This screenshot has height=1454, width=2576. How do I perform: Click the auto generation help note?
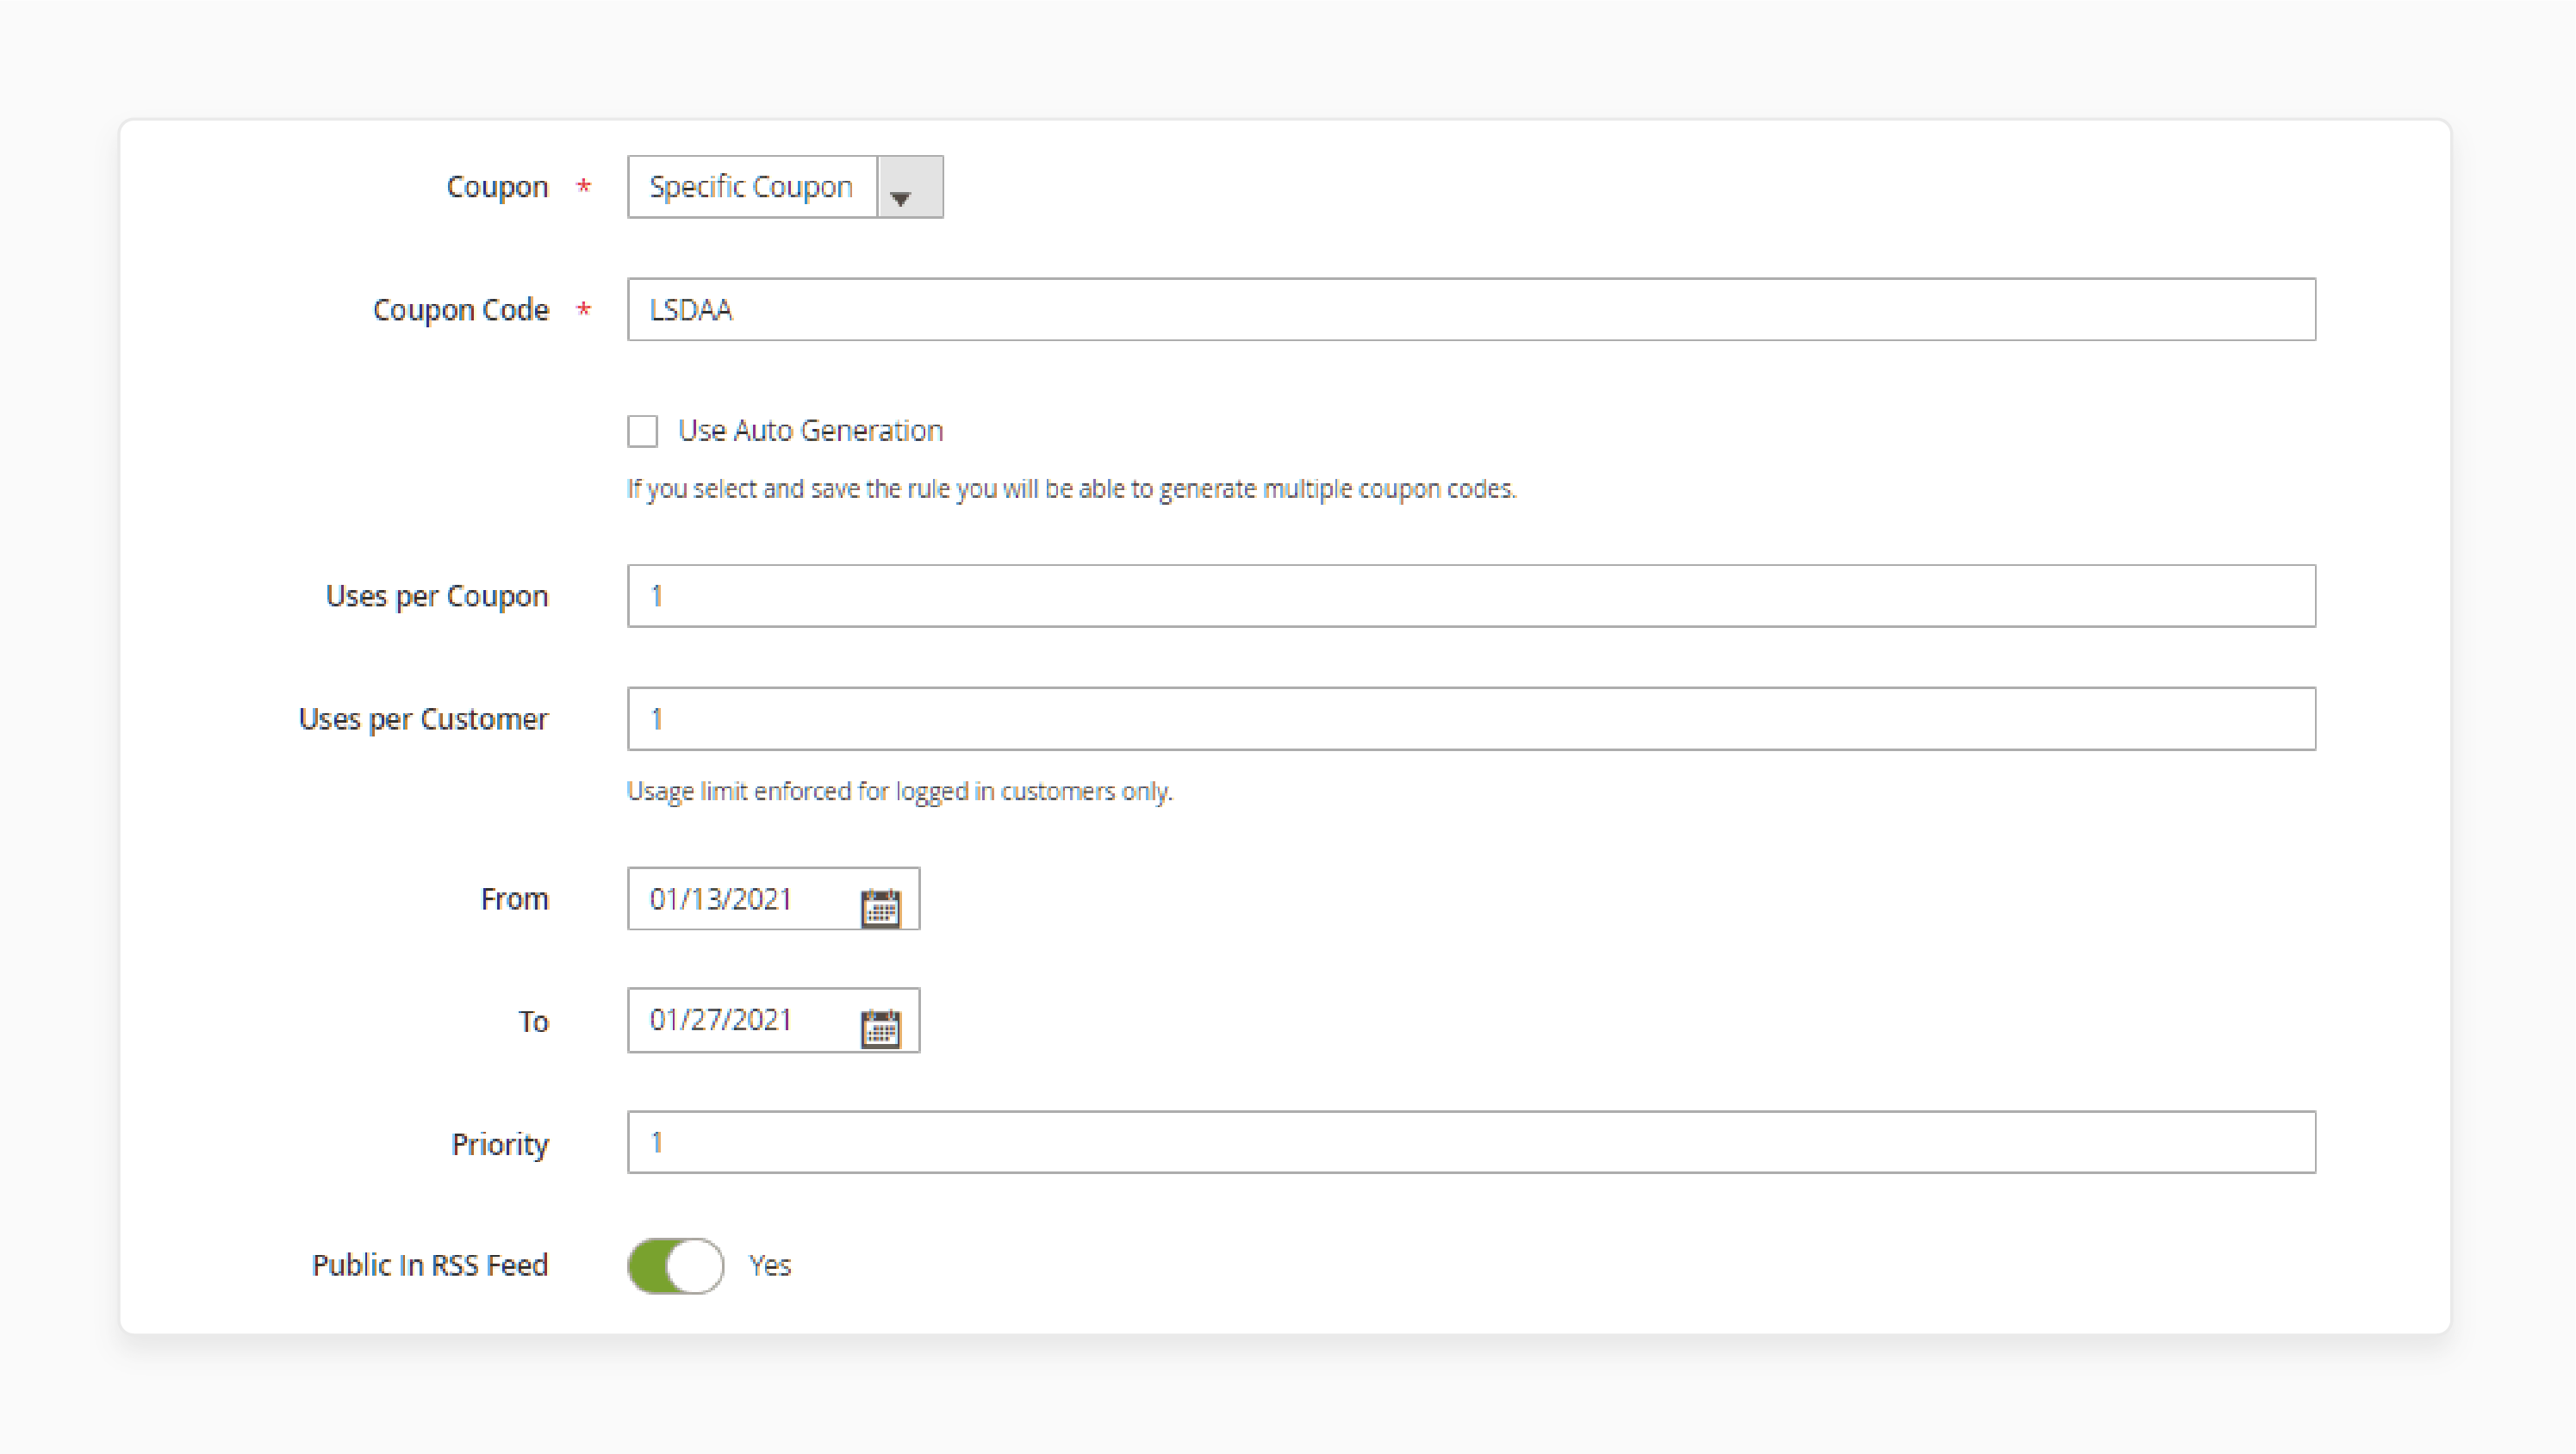tap(1071, 489)
